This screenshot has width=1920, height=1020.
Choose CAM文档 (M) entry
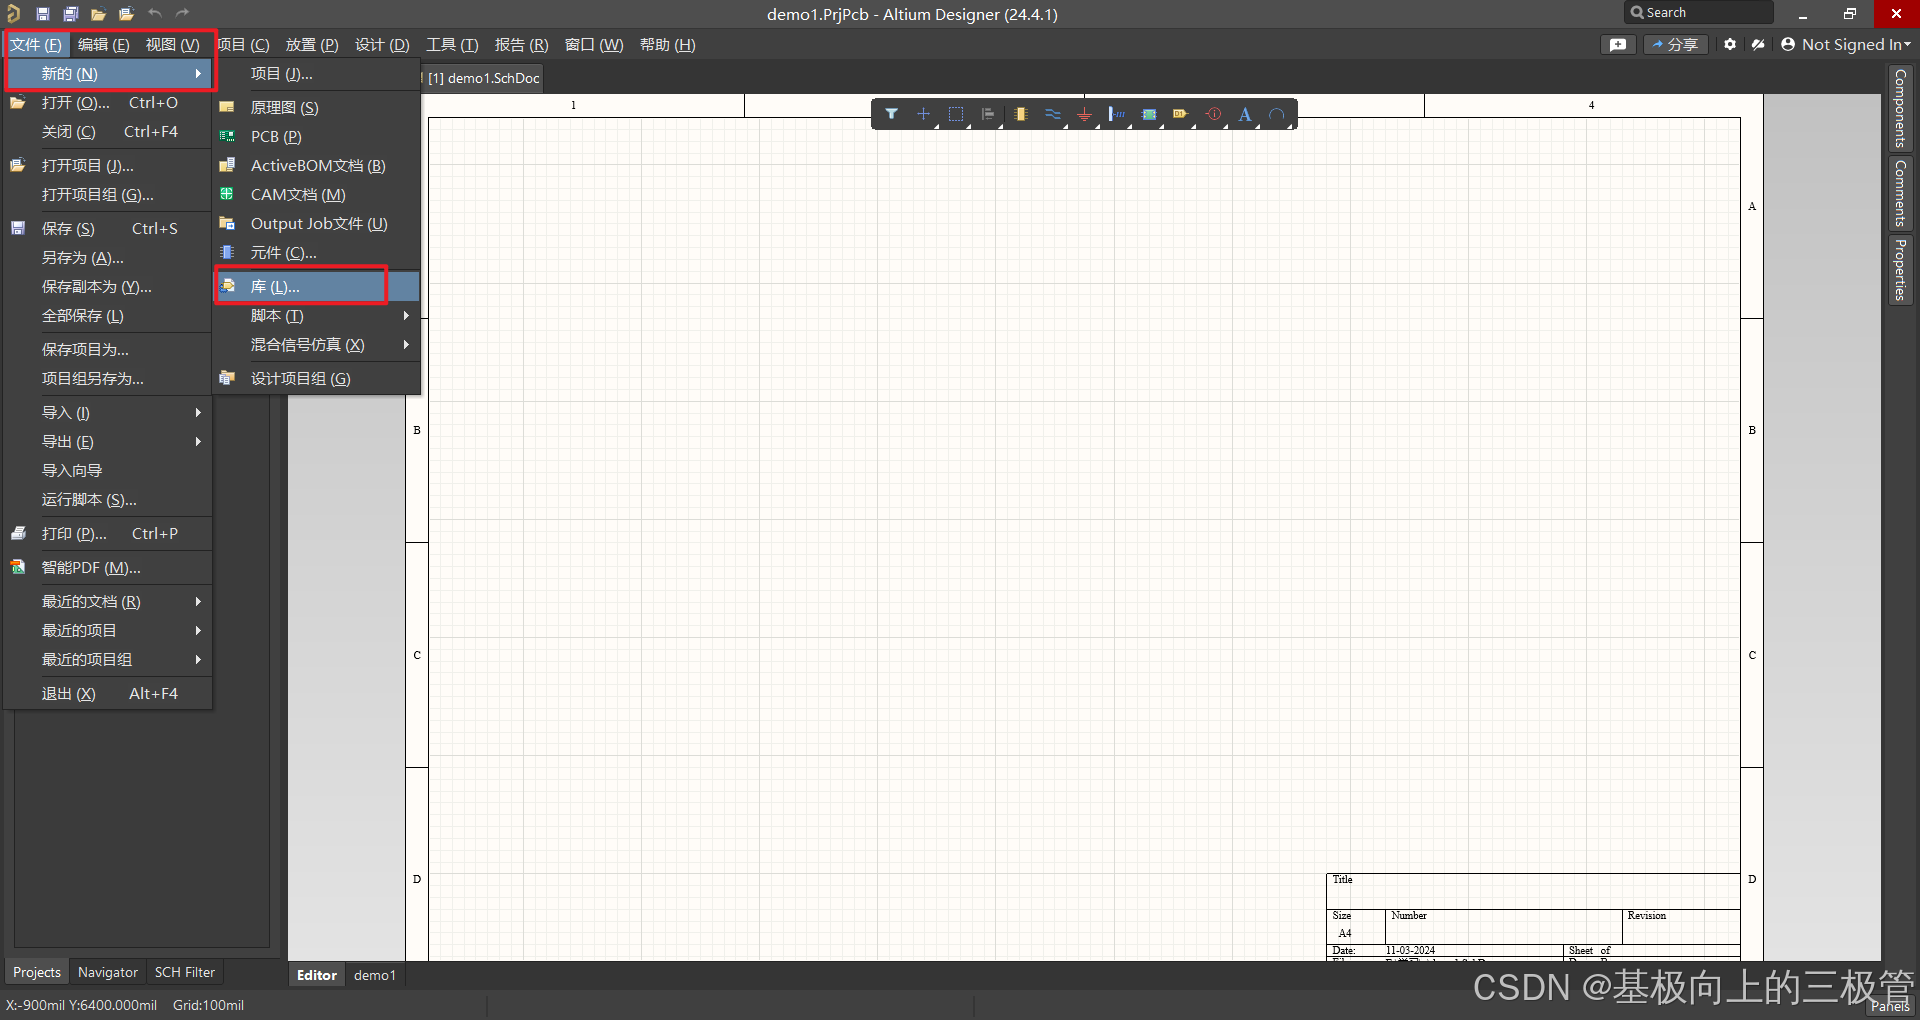pos(318,194)
